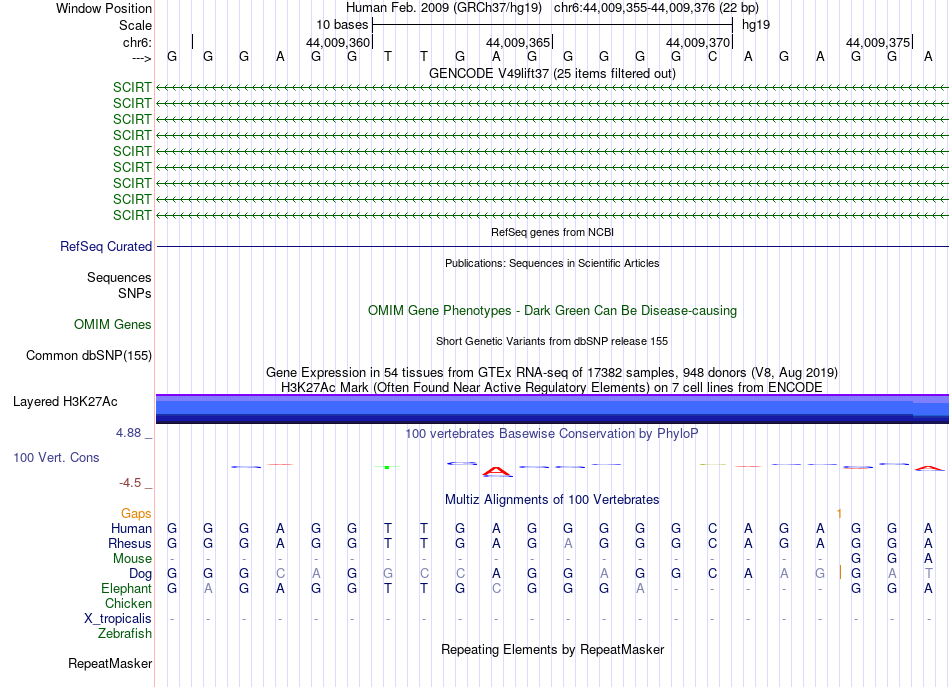This screenshot has width=950, height=687.
Task: Click the RefSeq Curated track label
Action: click(x=105, y=247)
